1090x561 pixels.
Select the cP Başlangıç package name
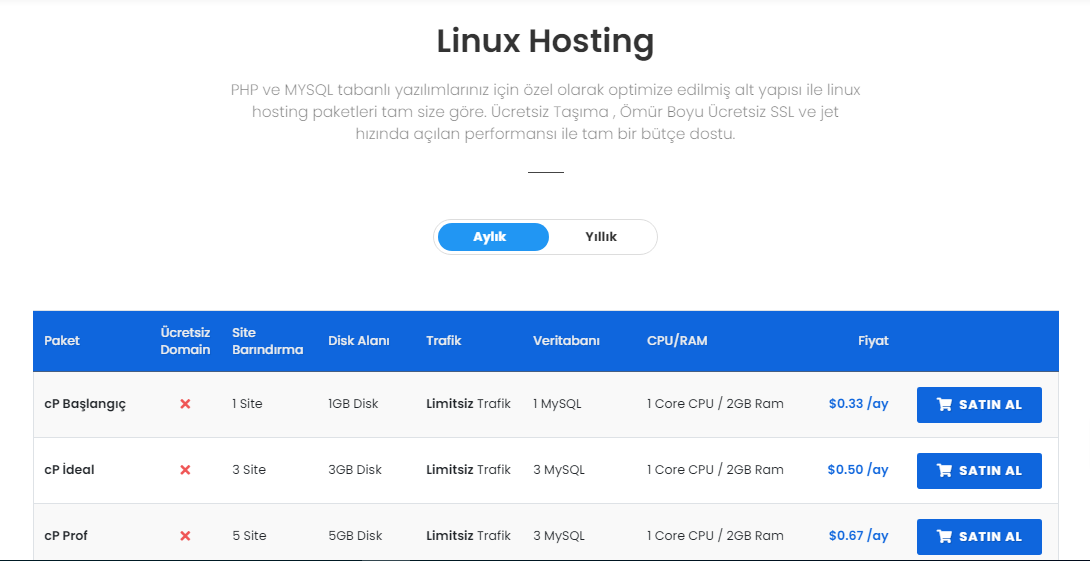click(85, 404)
